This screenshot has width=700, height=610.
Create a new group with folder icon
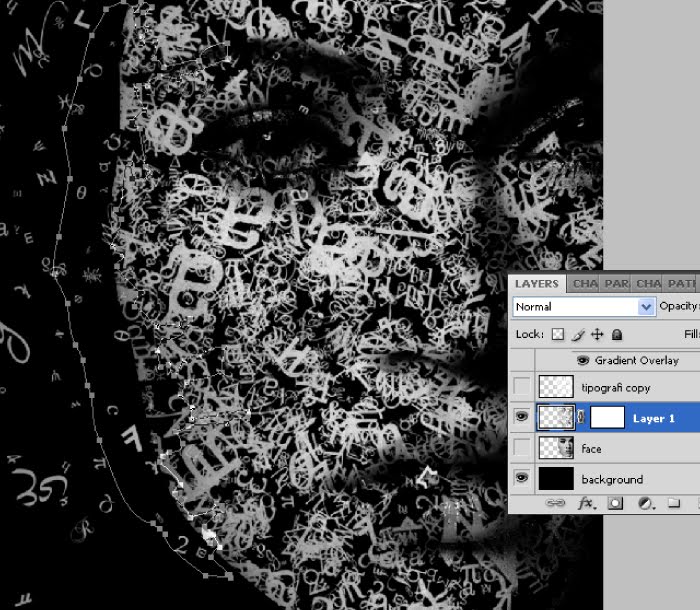click(x=674, y=503)
